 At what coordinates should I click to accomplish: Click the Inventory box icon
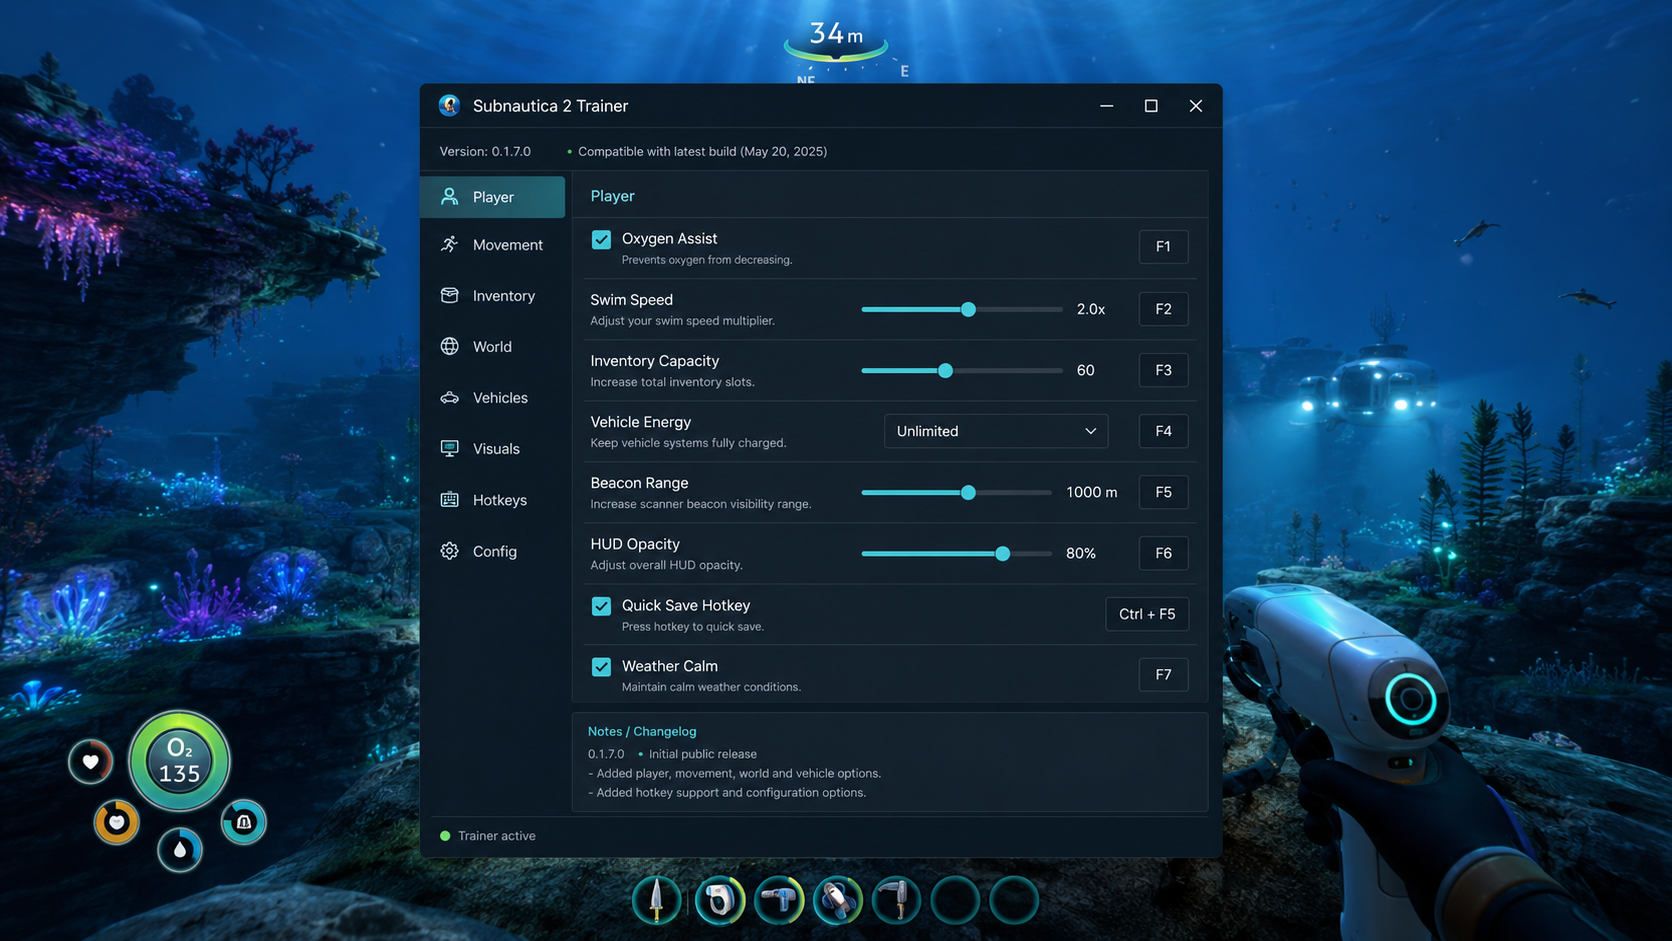pyautogui.click(x=450, y=295)
